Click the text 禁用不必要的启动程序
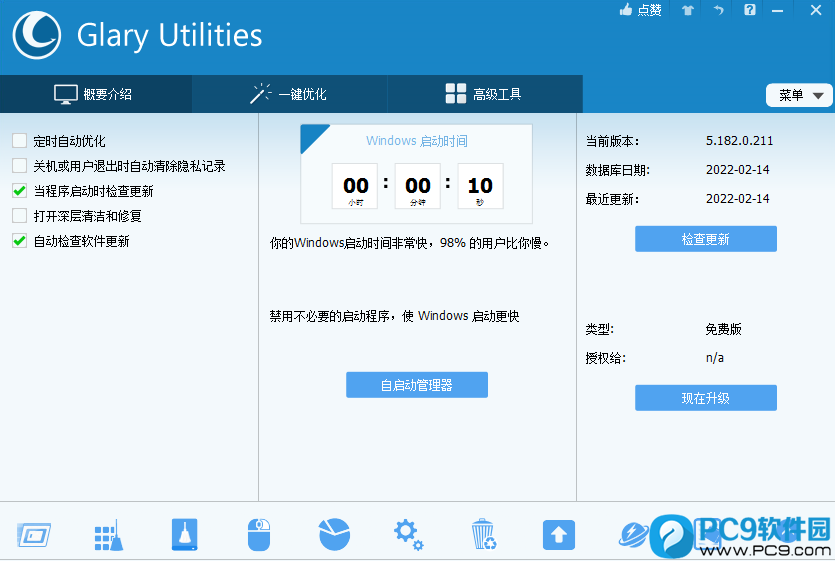Image resolution: width=835 pixels, height=561 pixels. (x=329, y=316)
